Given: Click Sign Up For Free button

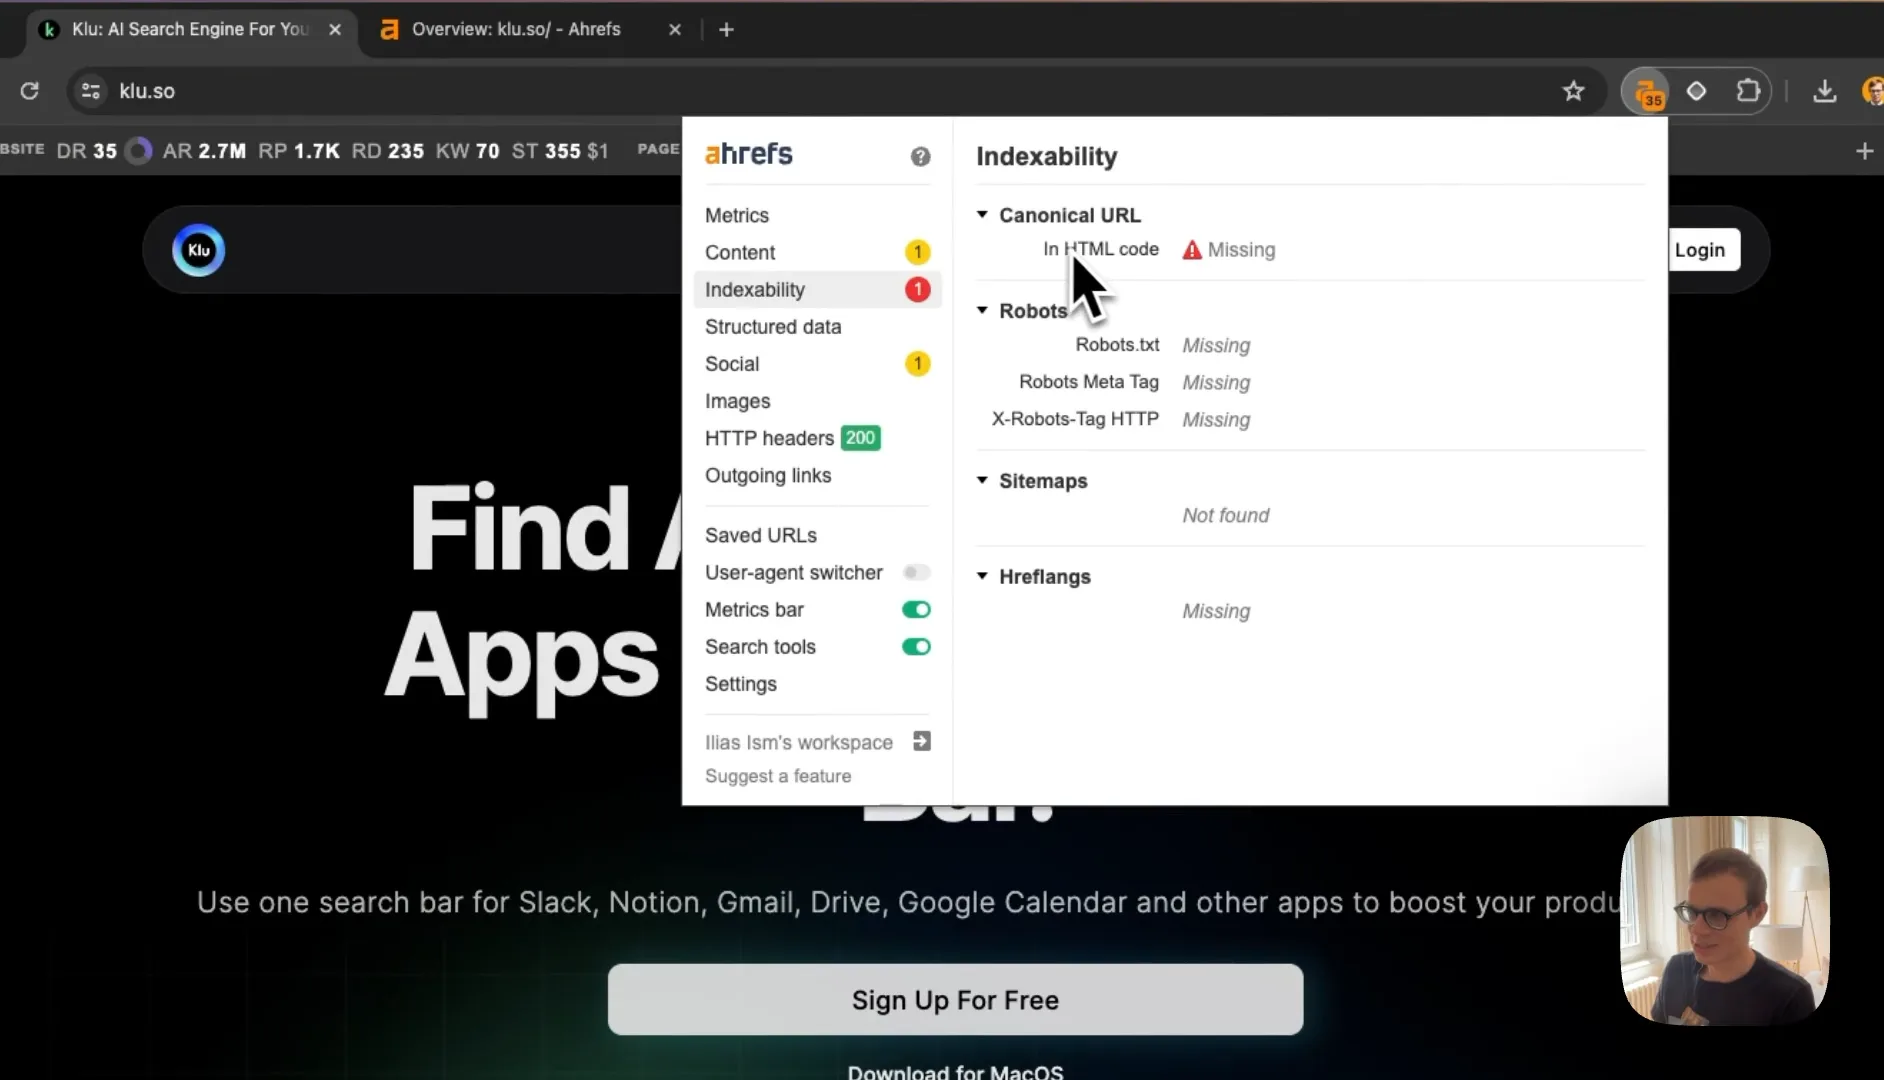Looking at the screenshot, I should [955, 1000].
